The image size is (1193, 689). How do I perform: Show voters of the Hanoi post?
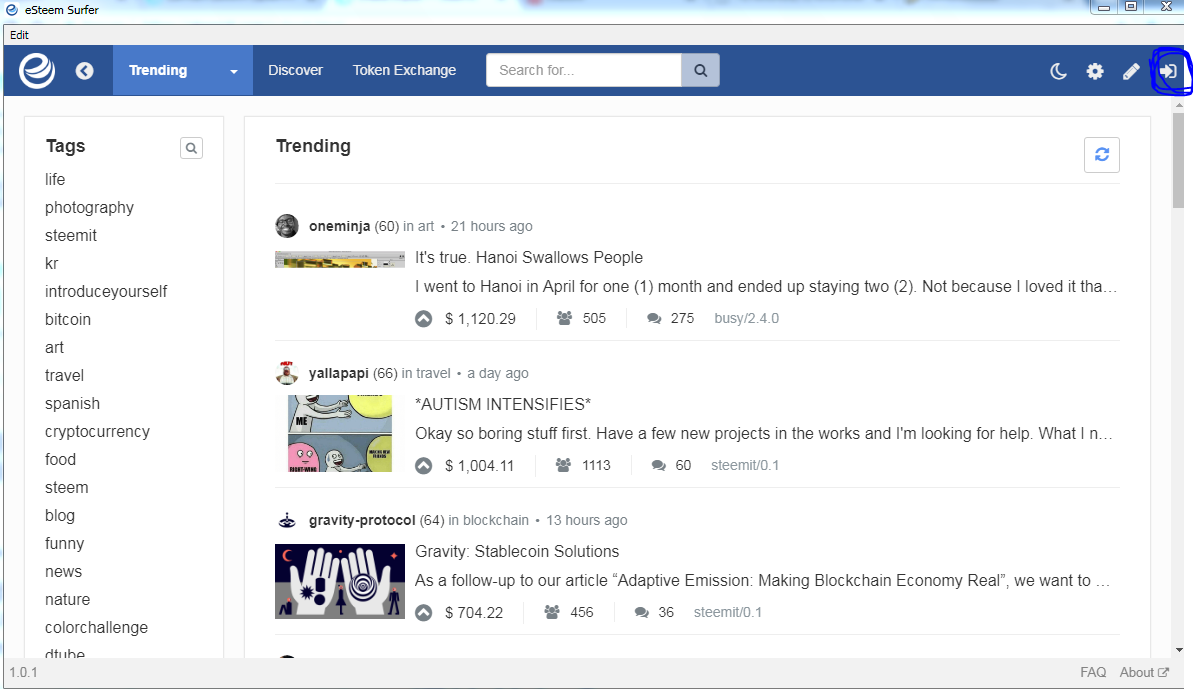click(x=564, y=318)
